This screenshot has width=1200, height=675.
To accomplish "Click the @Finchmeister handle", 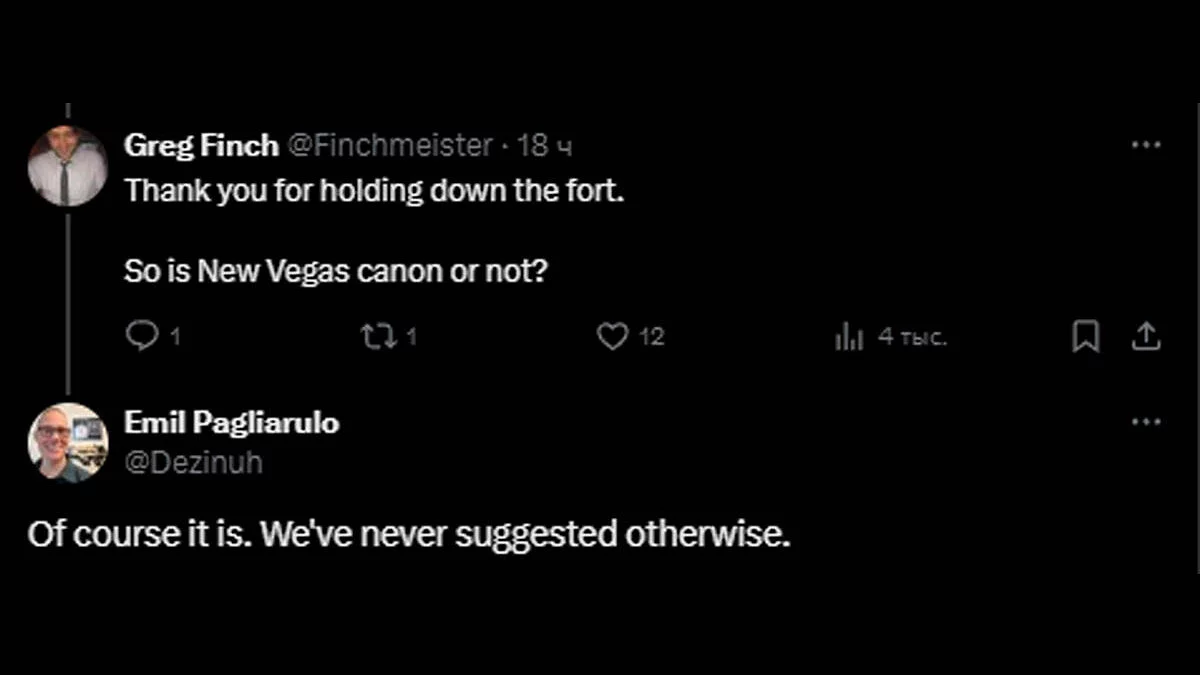I will point(390,146).
